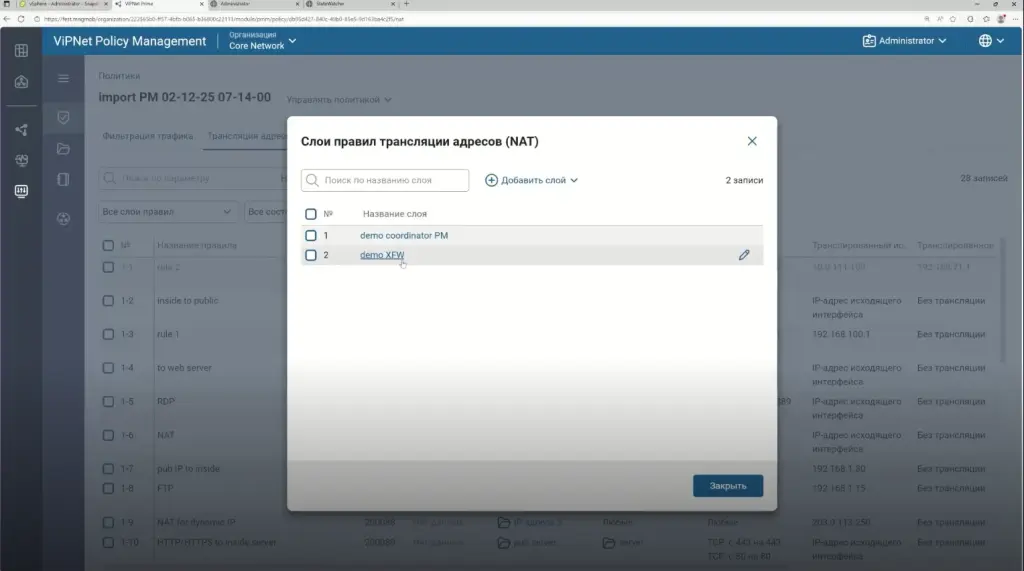
Task: Open a new browser tab
Action: (406, 4)
